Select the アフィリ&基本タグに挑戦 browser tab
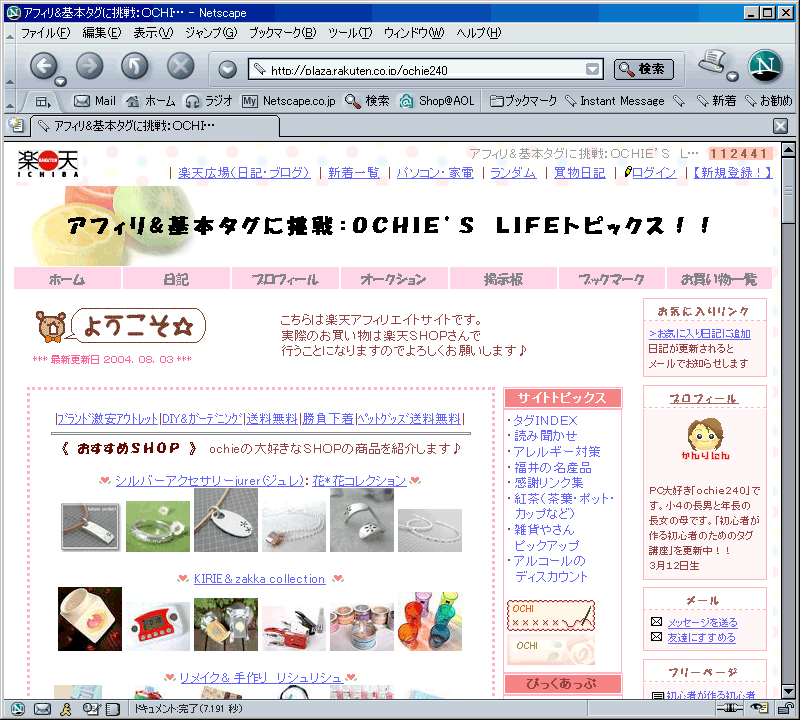Image resolution: width=800 pixels, height=720 pixels. (x=155, y=126)
